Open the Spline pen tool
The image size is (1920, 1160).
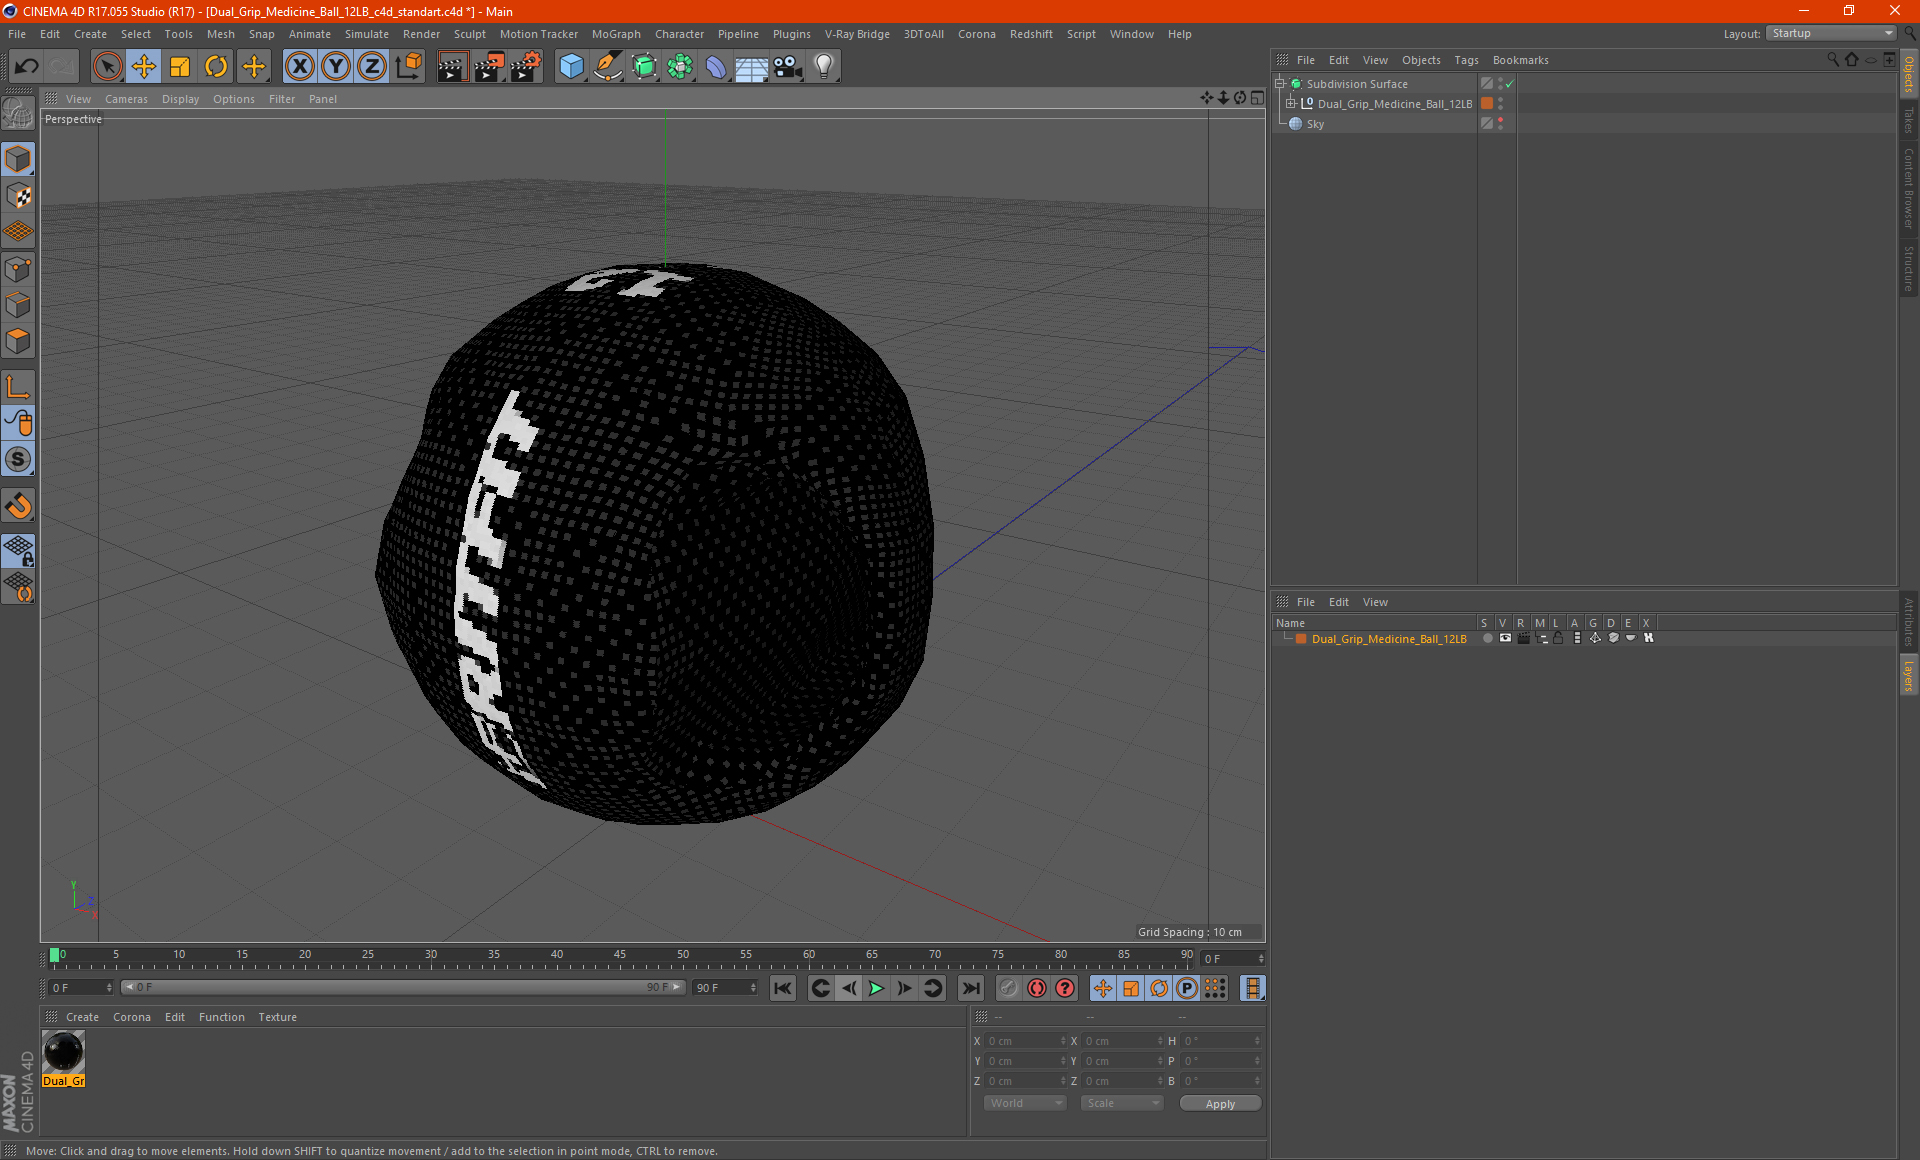coord(608,67)
